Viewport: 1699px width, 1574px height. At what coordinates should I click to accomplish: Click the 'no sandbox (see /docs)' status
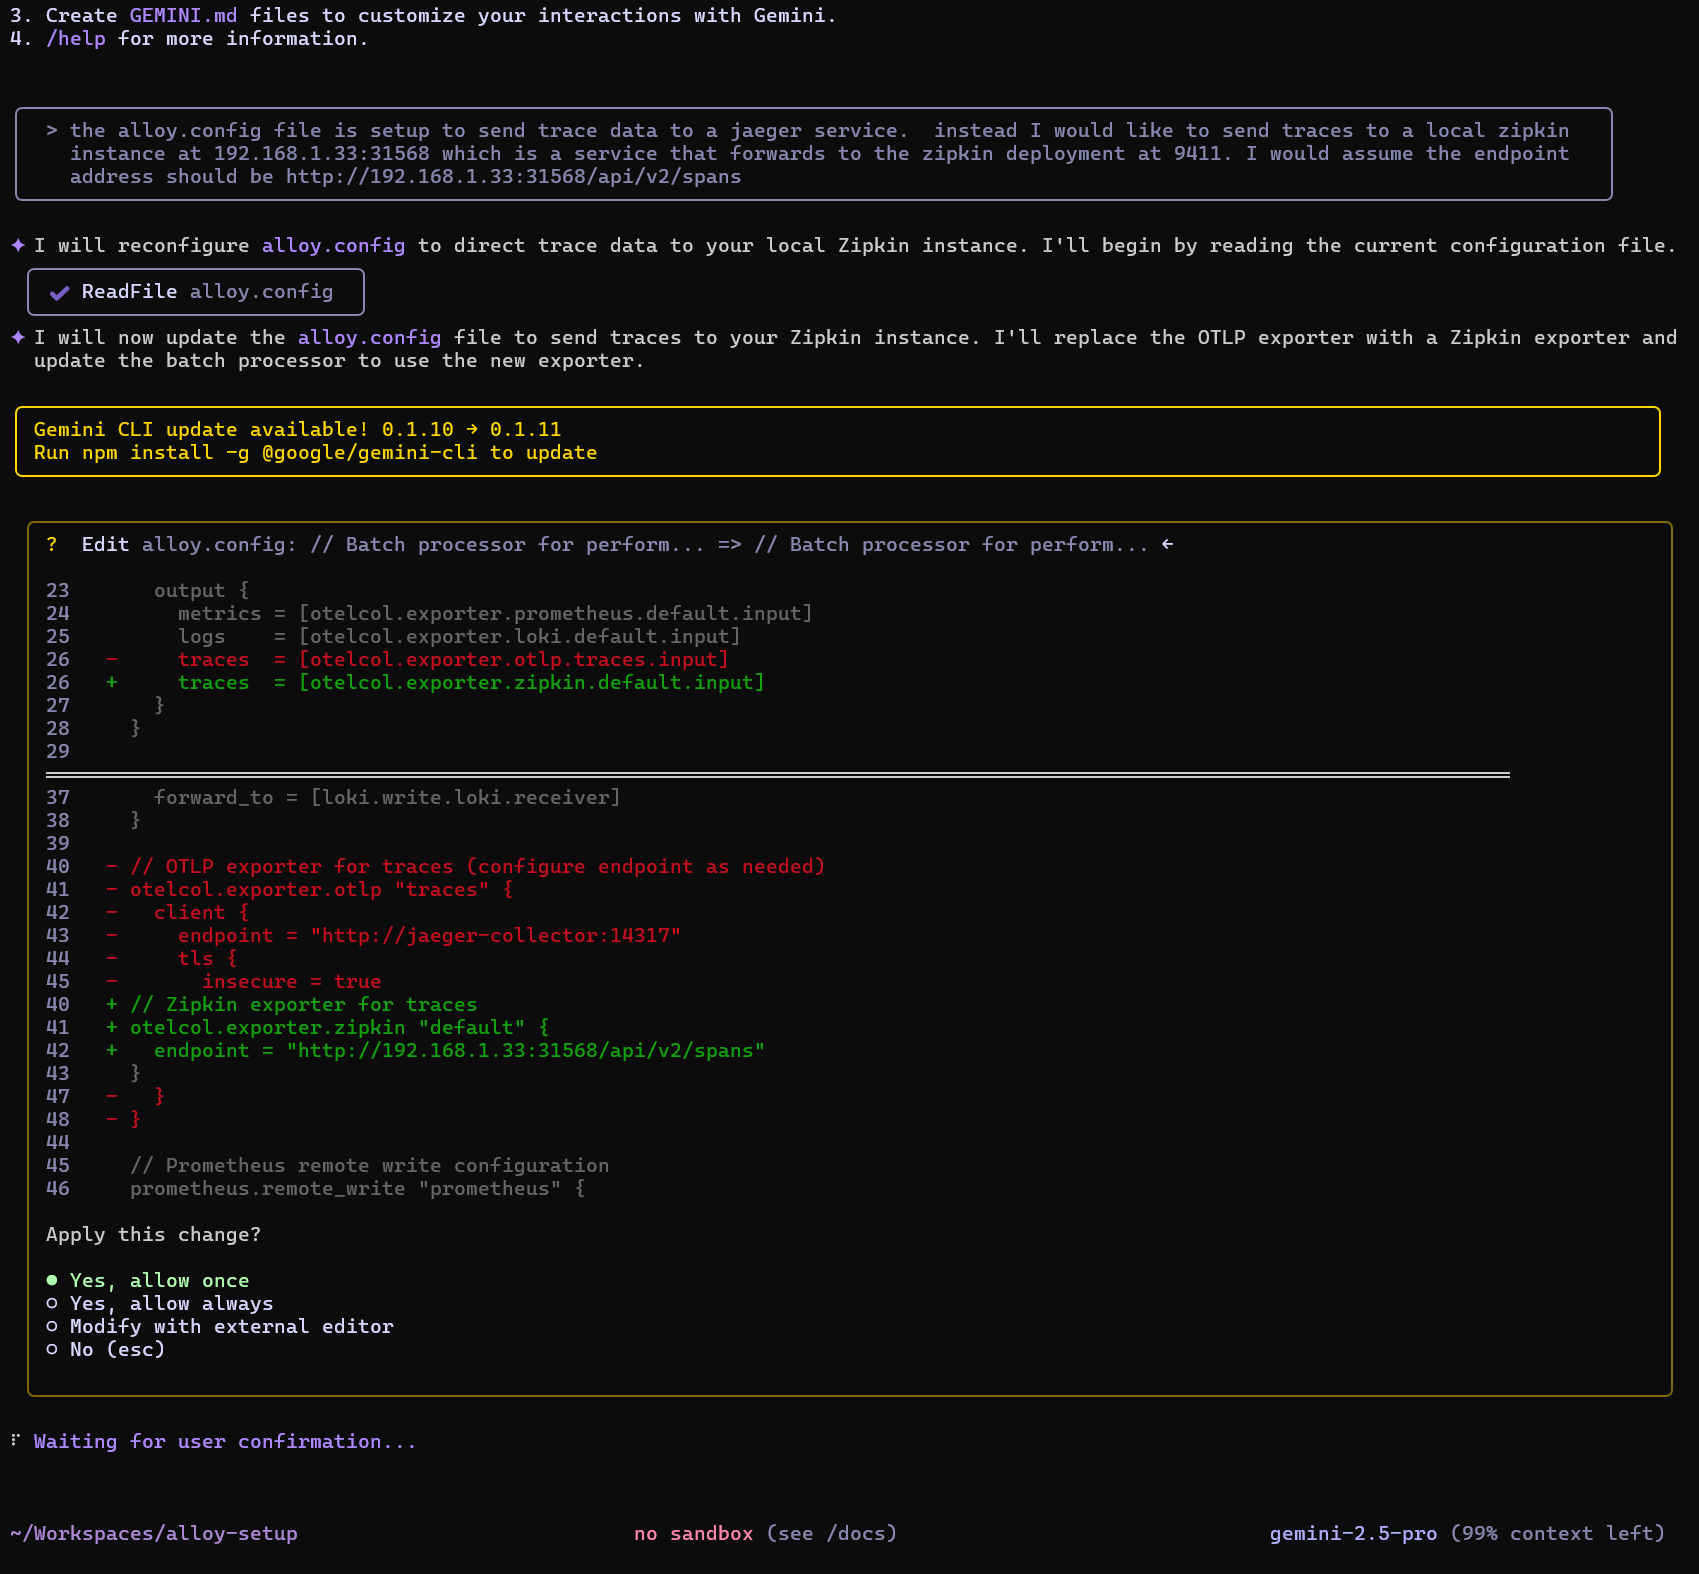tap(765, 1533)
